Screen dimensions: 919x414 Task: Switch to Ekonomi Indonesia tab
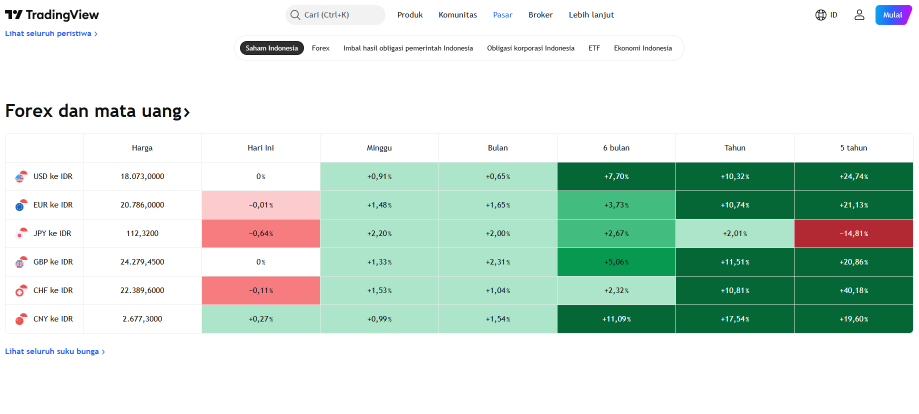pos(643,48)
